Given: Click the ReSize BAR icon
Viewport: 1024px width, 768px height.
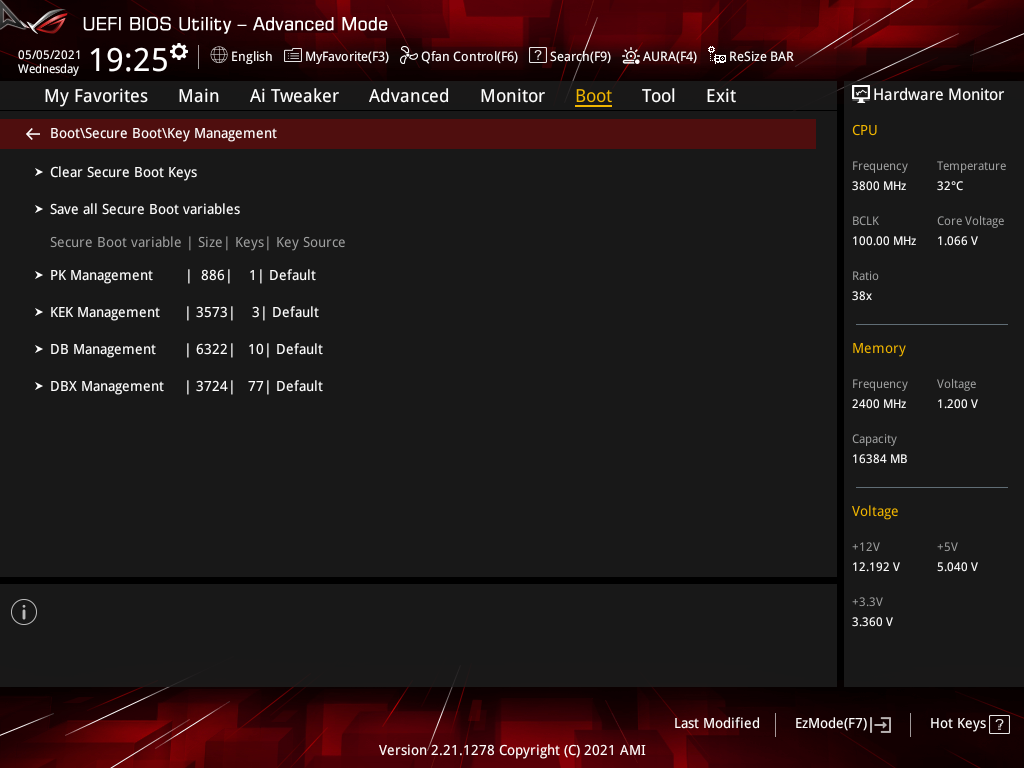Looking at the screenshot, I should (716, 56).
